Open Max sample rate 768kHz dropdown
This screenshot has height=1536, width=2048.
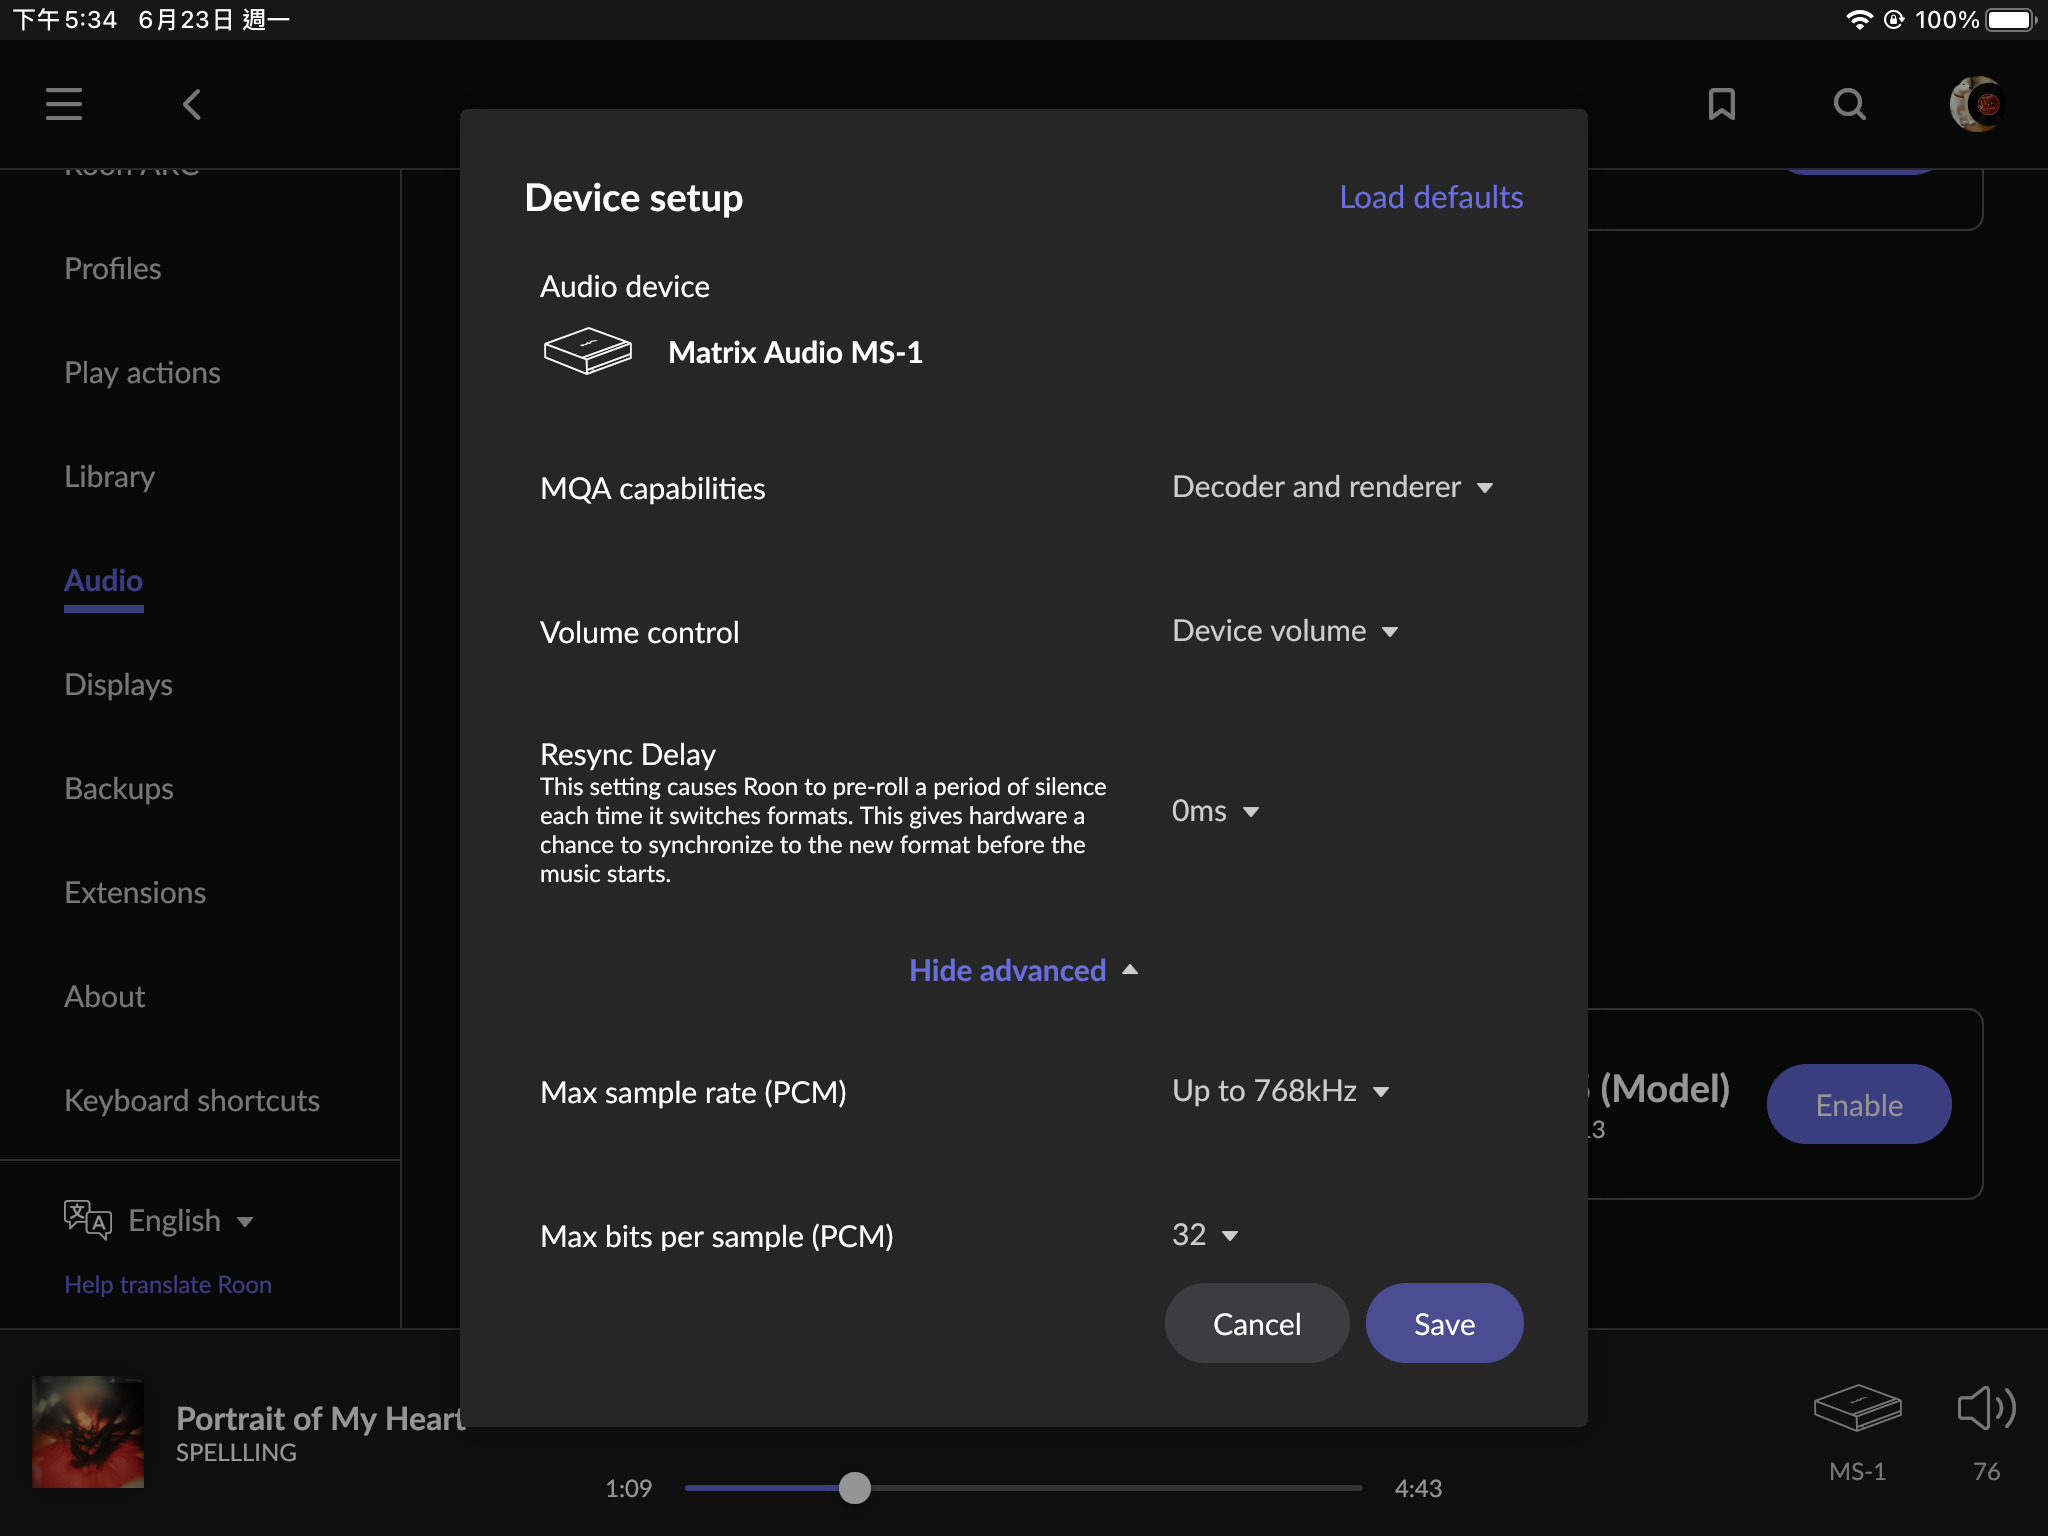[1280, 1091]
